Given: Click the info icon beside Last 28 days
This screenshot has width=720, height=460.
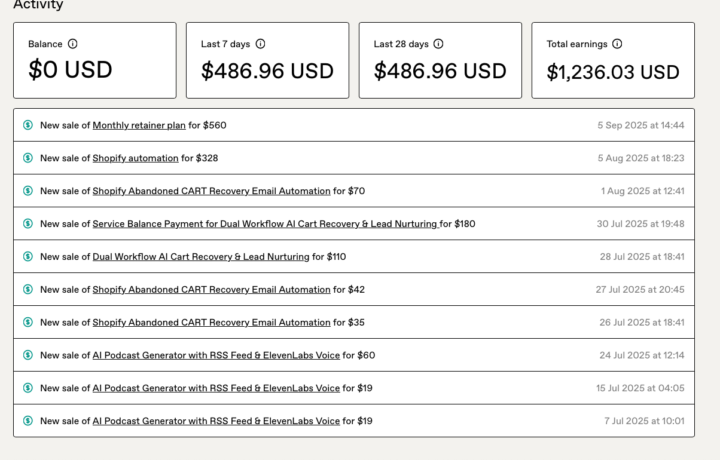Looking at the screenshot, I should click(x=439, y=44).
